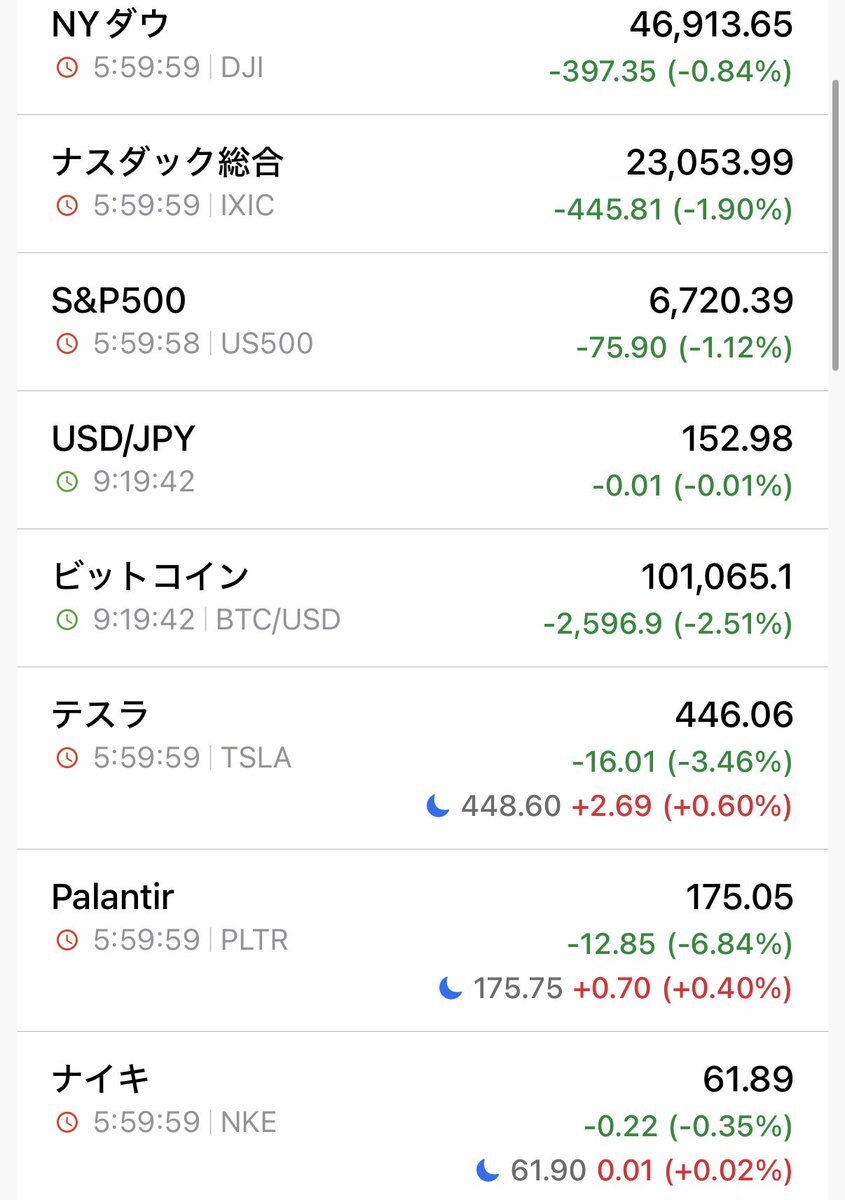The width and height of the screenshot is (845, 1200).
Task: Open the ナスダック総合 index row
Action: point(168,162)
